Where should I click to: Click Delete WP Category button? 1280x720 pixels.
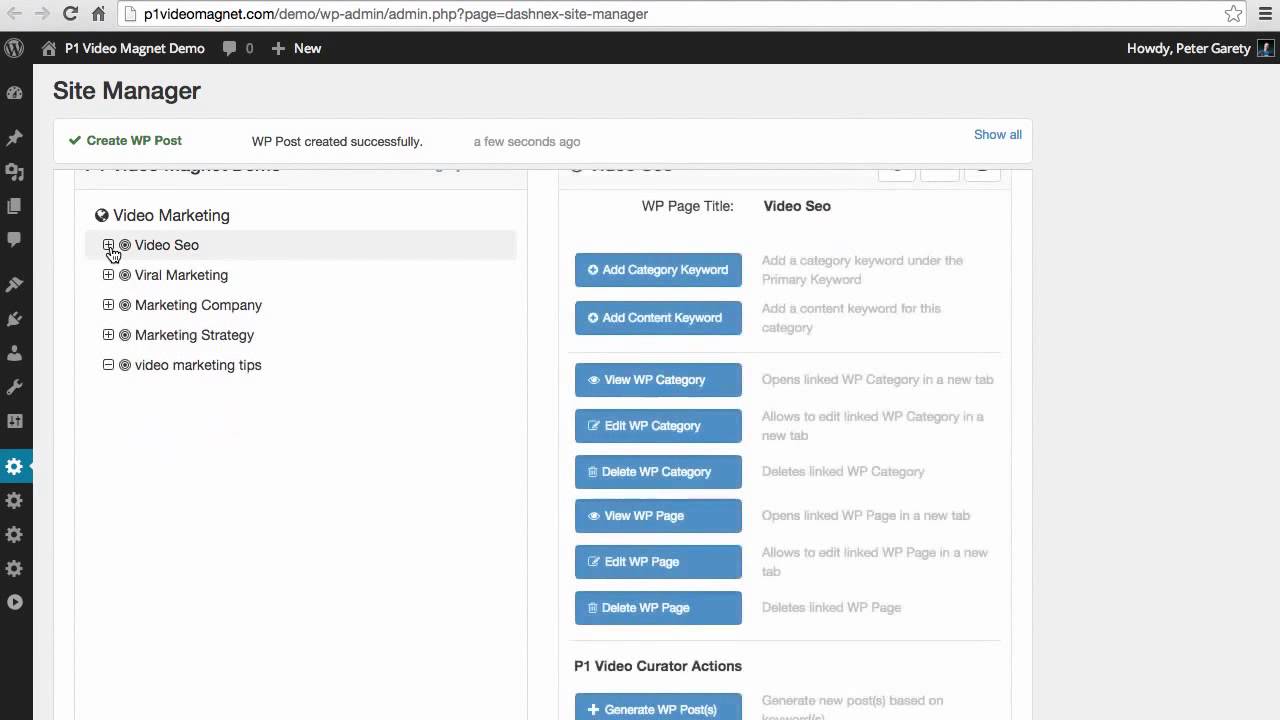coord(658,472)
